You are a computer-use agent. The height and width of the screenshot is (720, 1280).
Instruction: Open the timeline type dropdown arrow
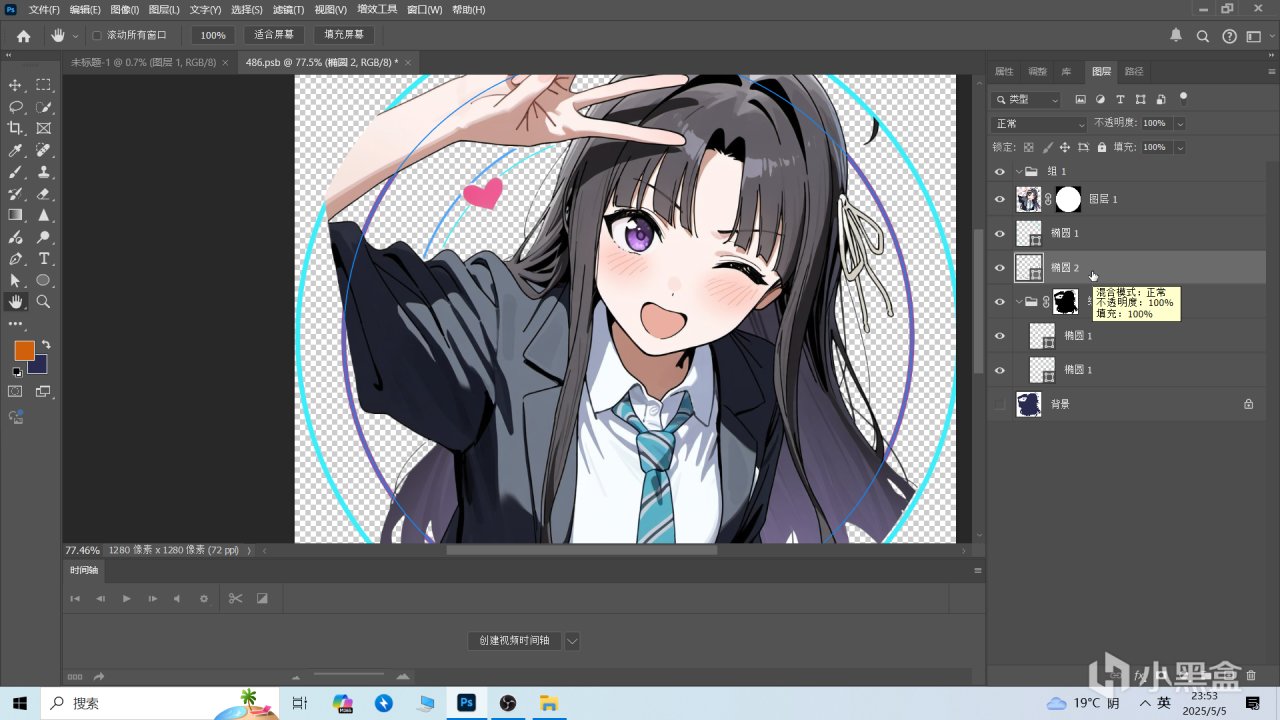[572, 641]
